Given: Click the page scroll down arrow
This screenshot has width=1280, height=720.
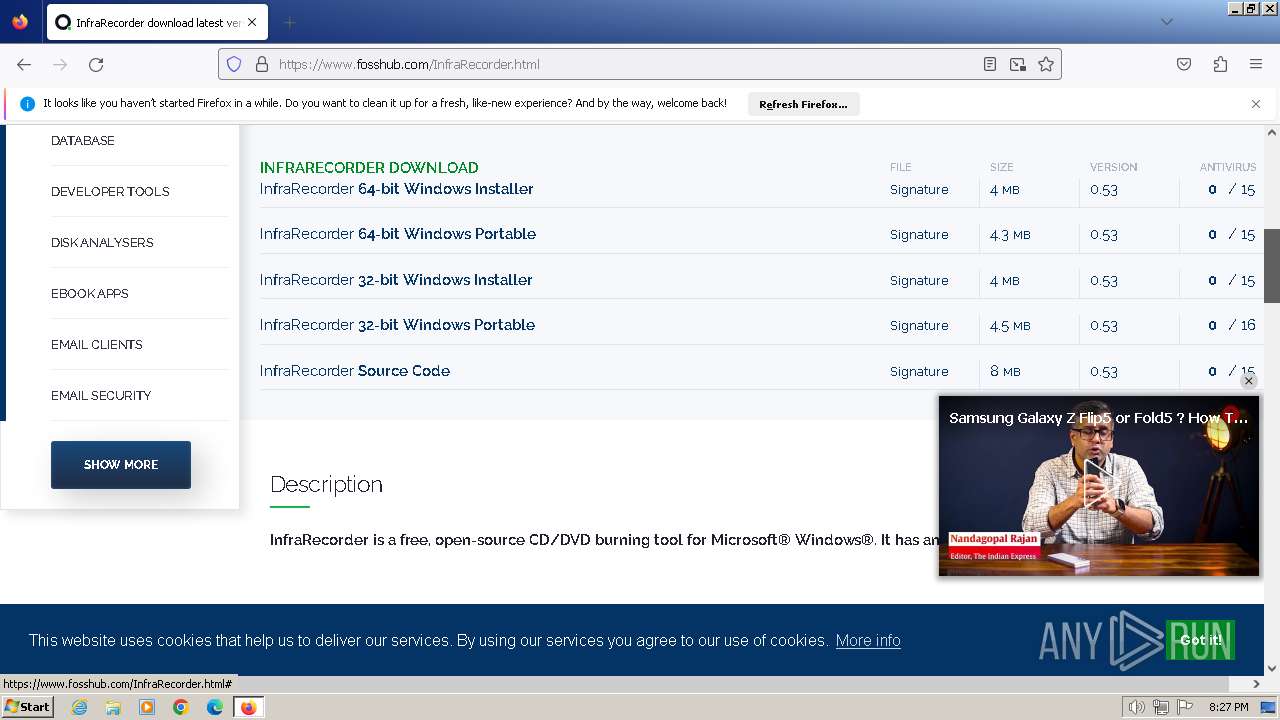Looking at the screenshot, I should click(x=1272, y=668).
